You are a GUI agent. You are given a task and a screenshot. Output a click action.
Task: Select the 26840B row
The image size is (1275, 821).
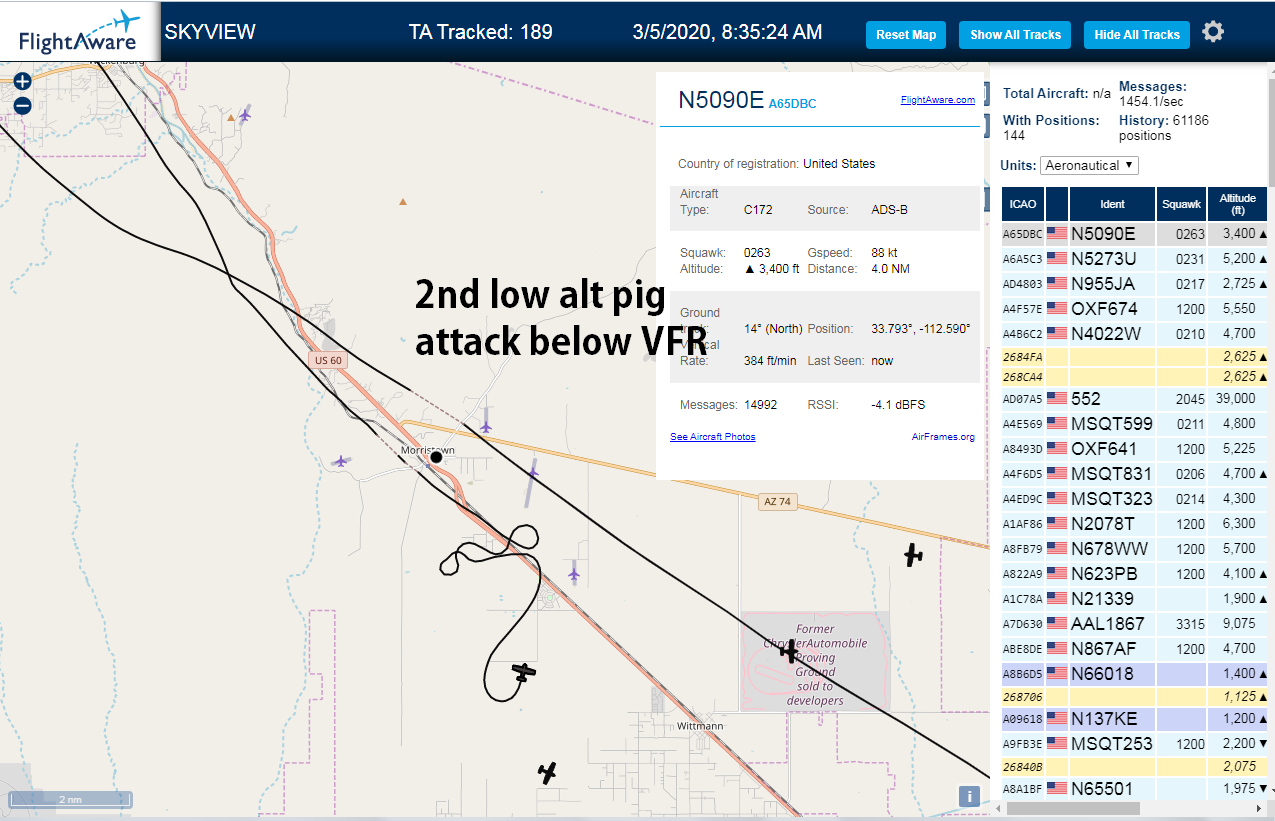pos(1134,767)
